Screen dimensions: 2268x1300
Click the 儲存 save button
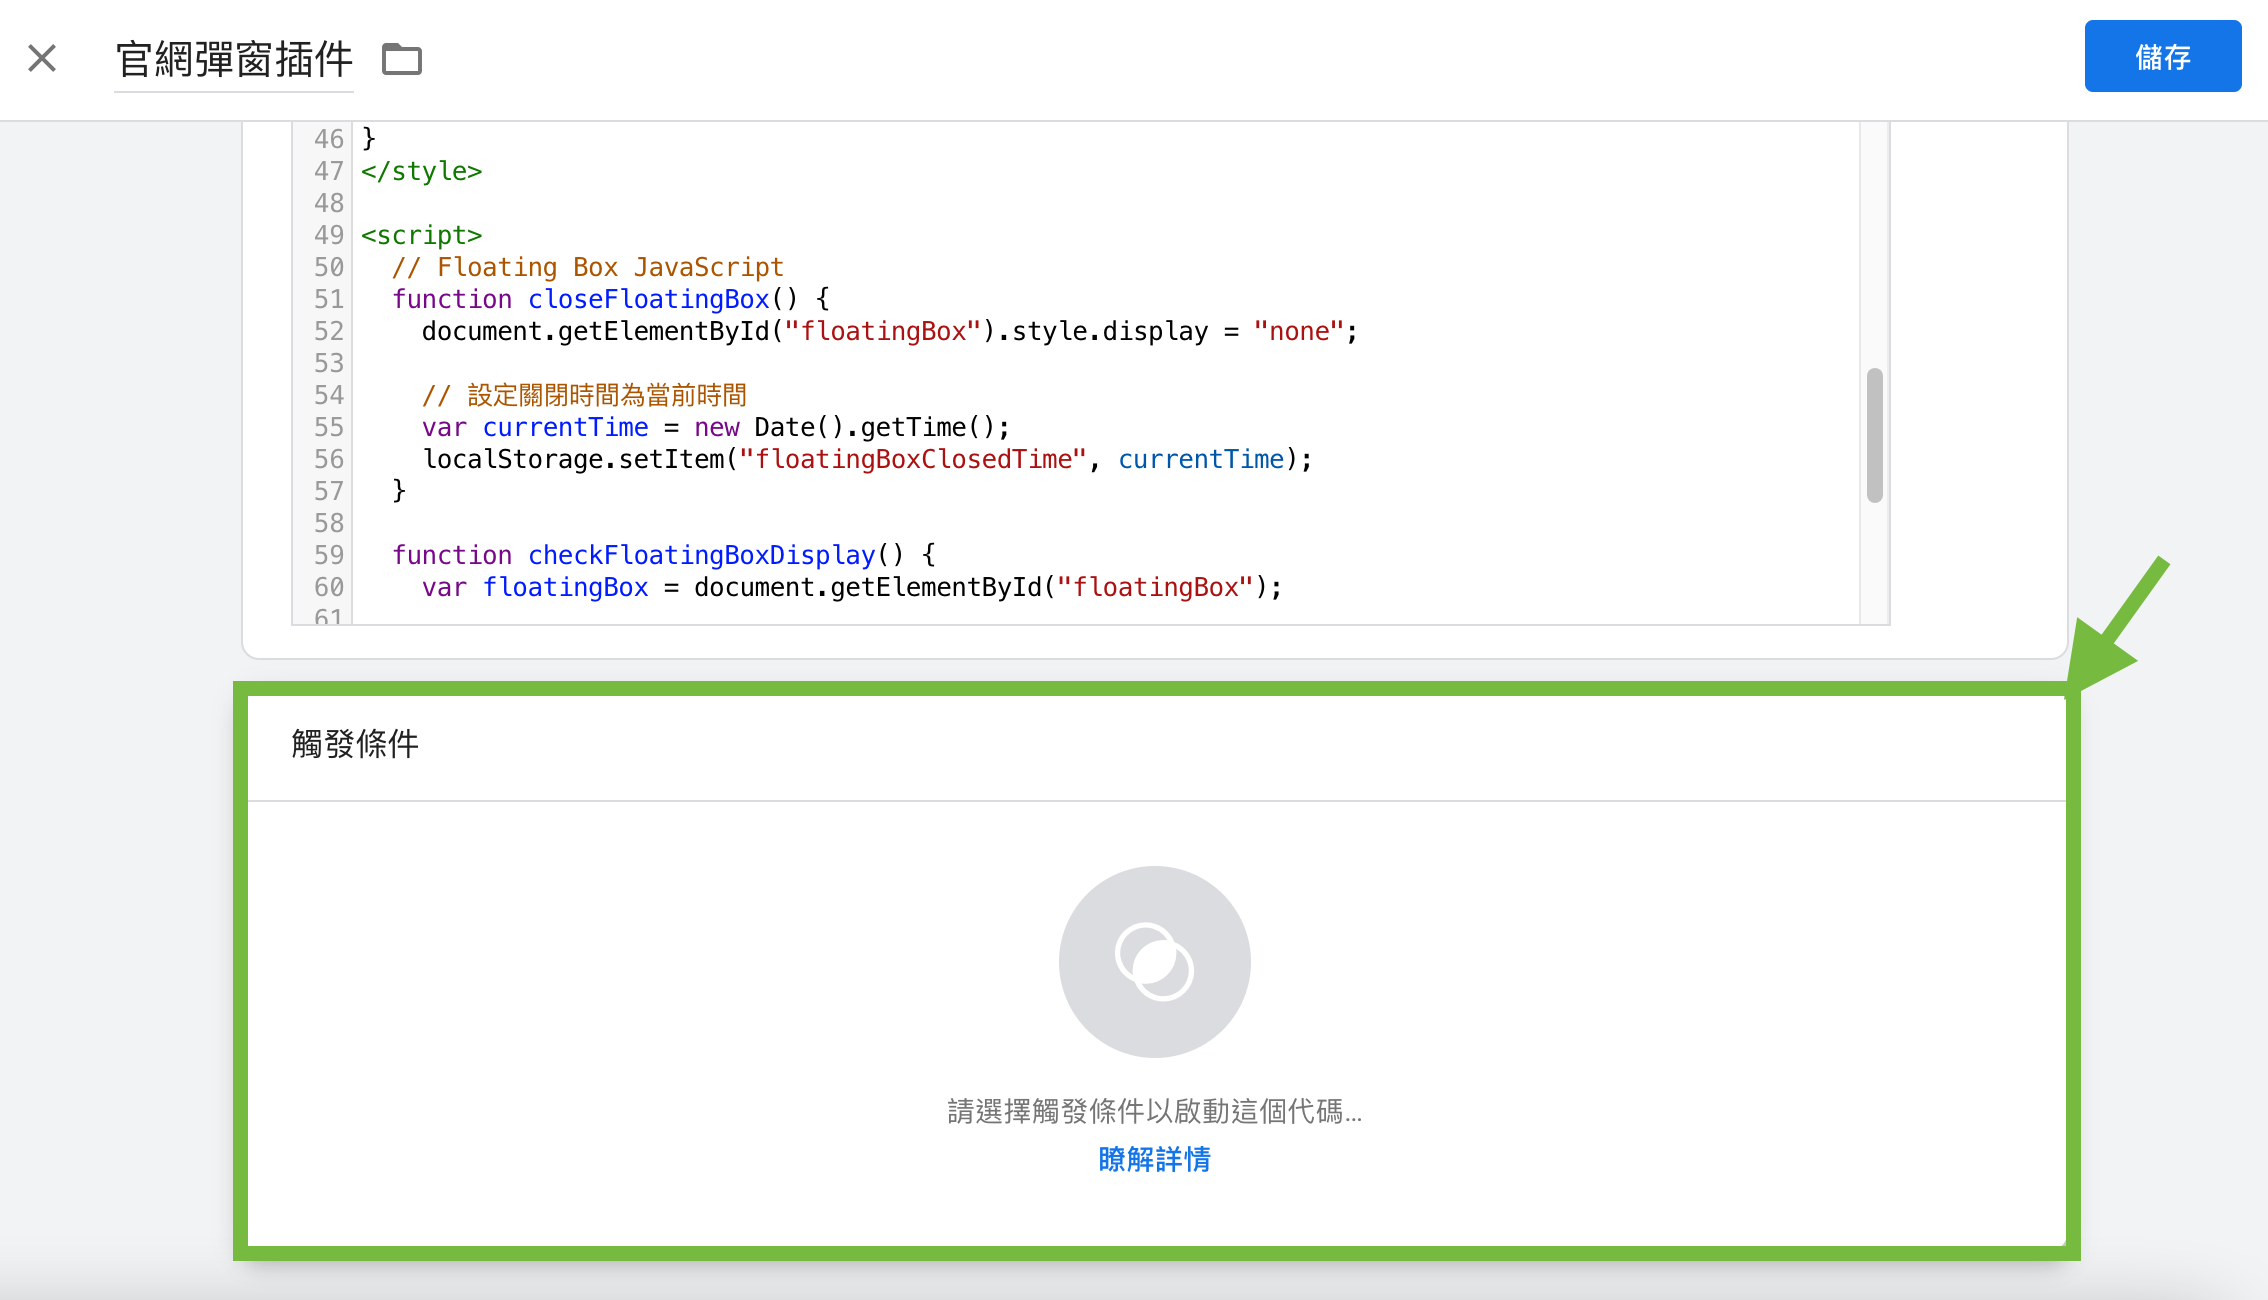(x=2162, y=57)
